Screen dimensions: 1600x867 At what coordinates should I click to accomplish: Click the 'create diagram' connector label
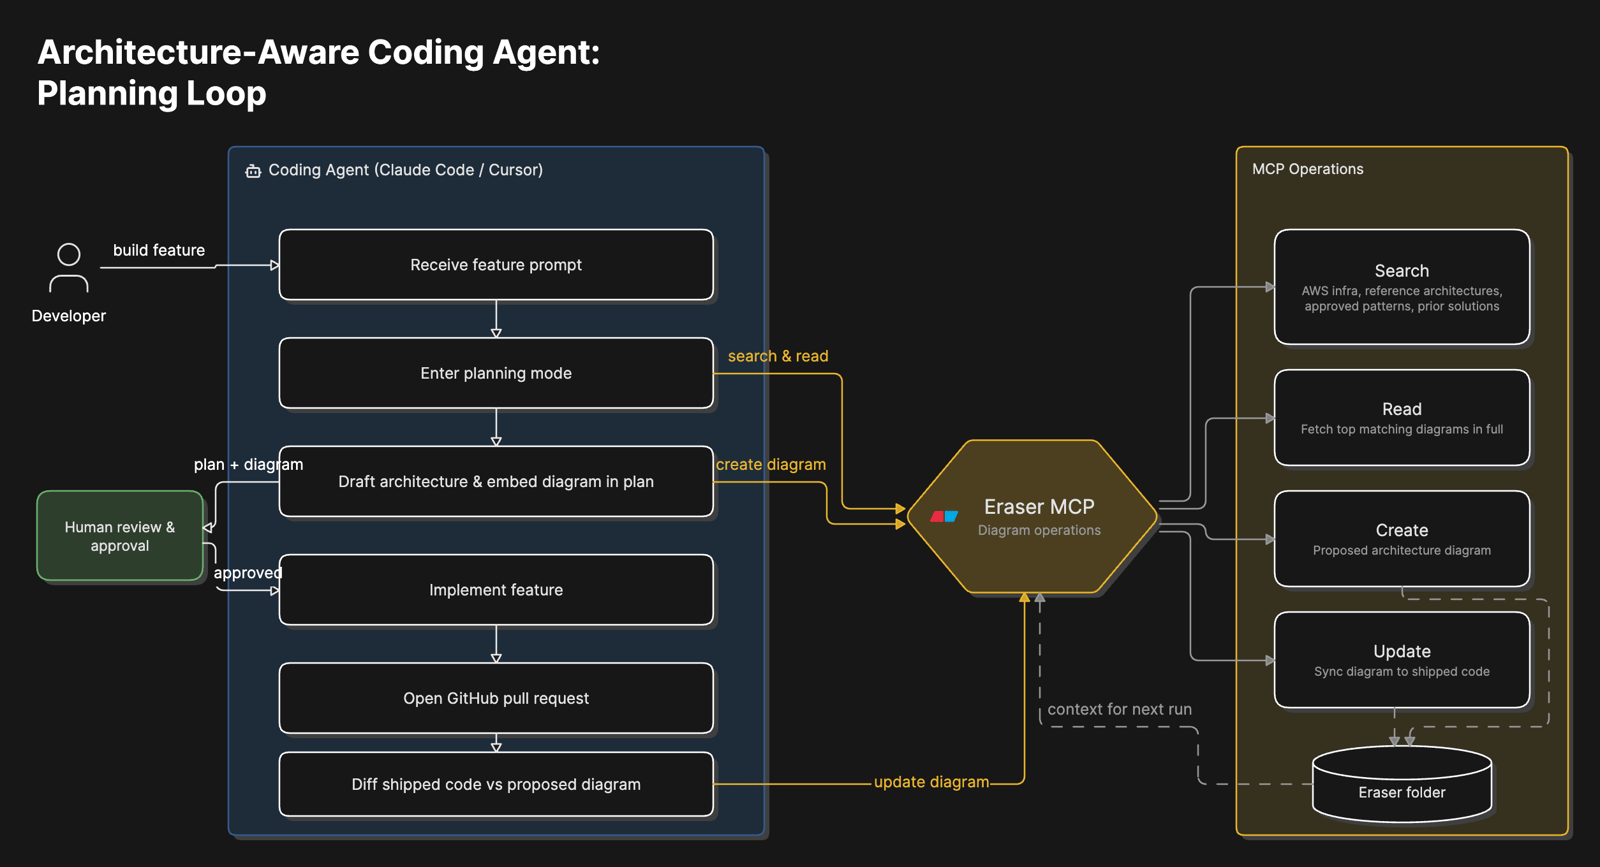[771, 464]
